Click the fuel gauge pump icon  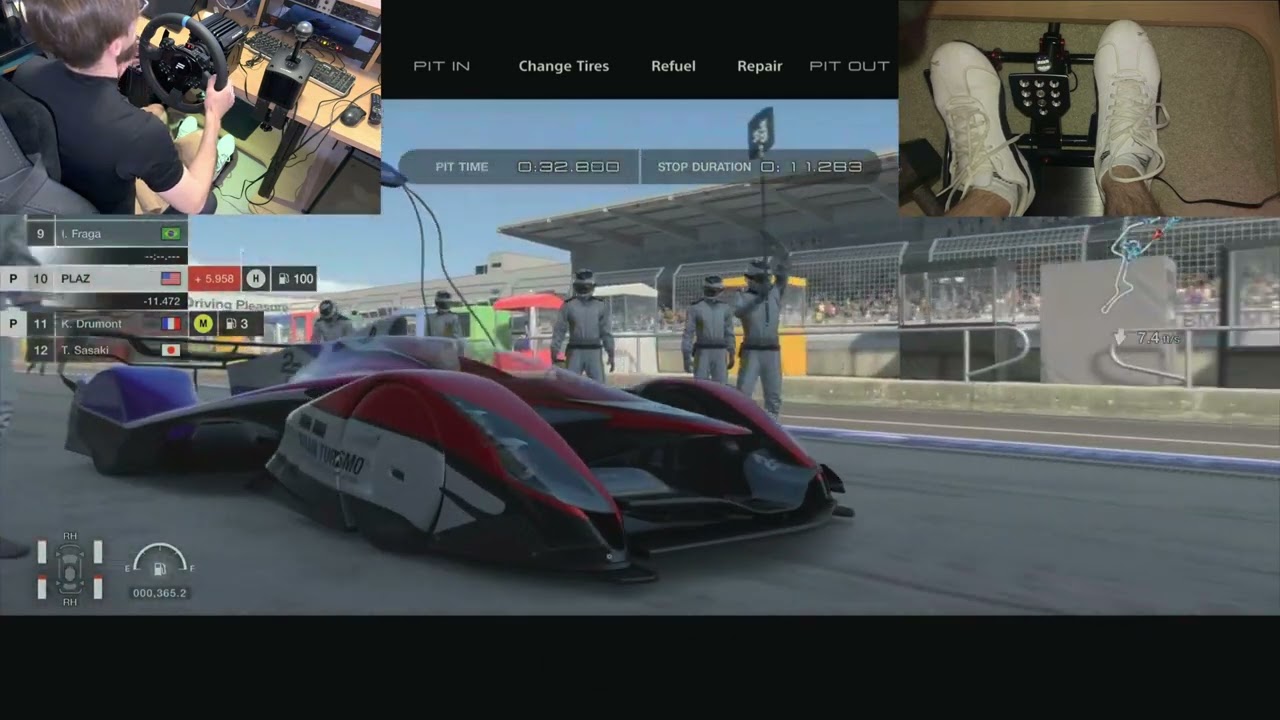click(159, 569)
